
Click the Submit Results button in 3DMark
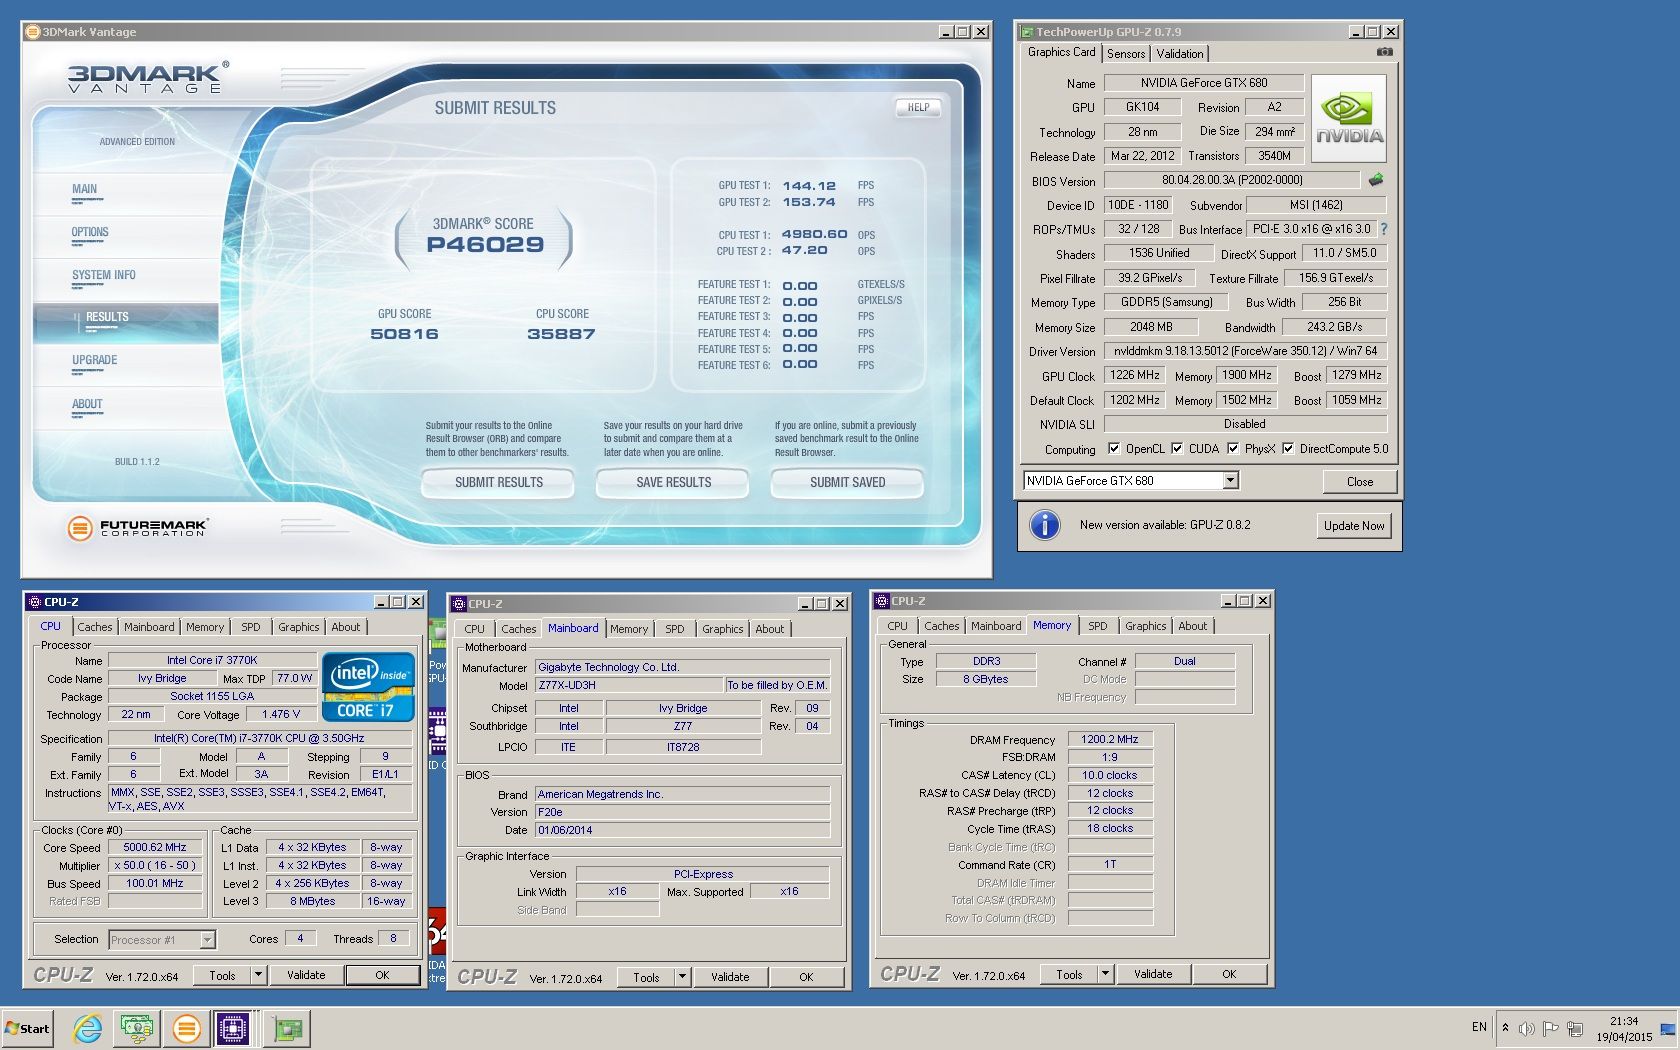(499, 483)
